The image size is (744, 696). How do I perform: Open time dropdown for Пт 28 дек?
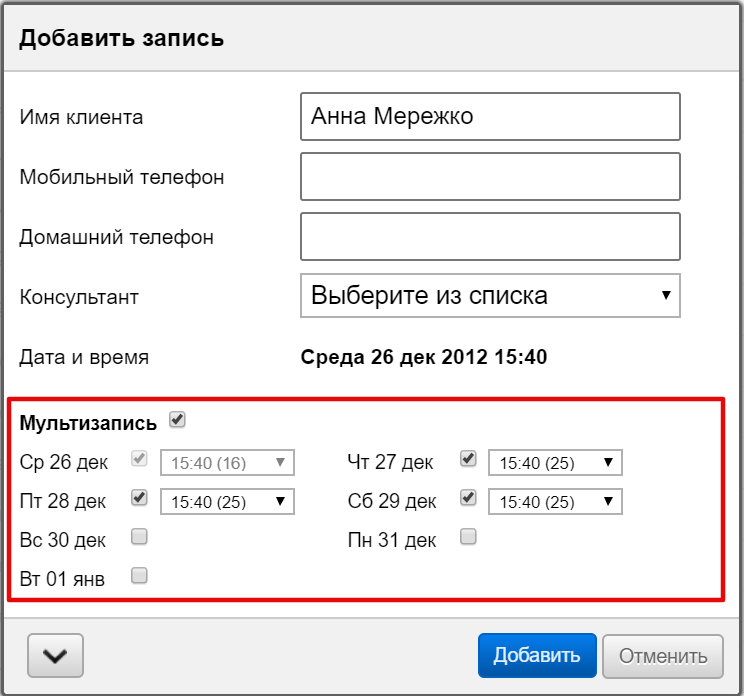click(x=227, y=501)
